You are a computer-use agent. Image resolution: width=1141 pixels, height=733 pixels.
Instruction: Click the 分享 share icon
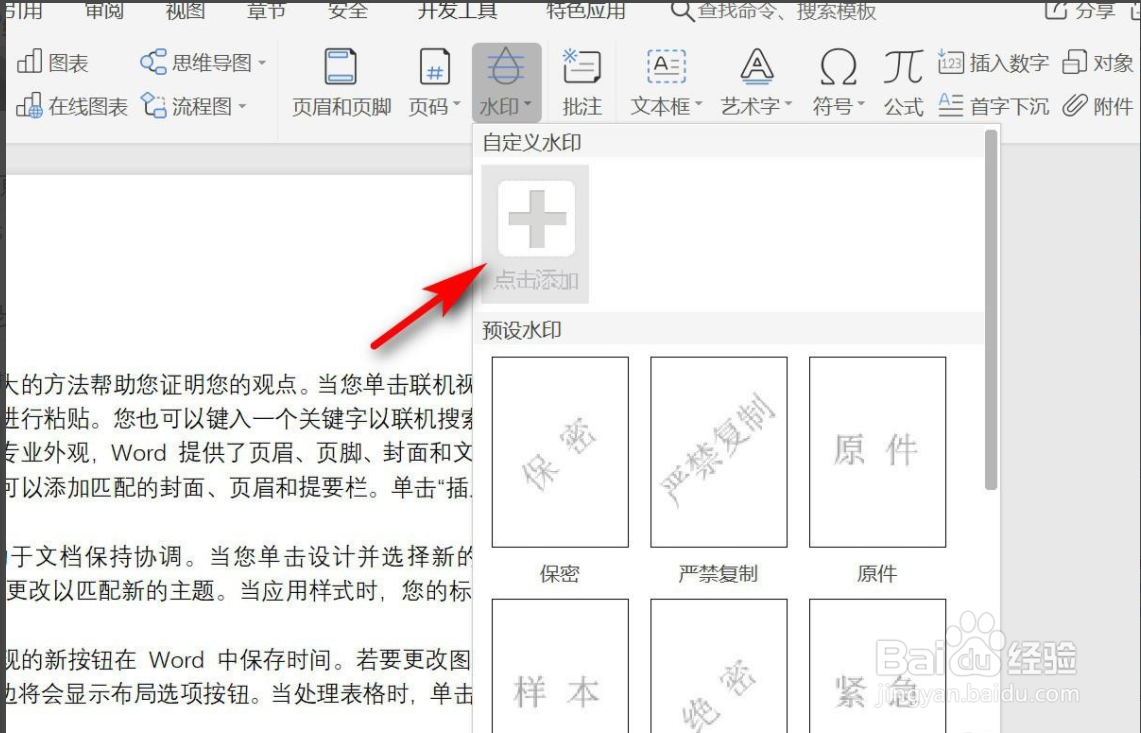click(x=1056, y=10)
